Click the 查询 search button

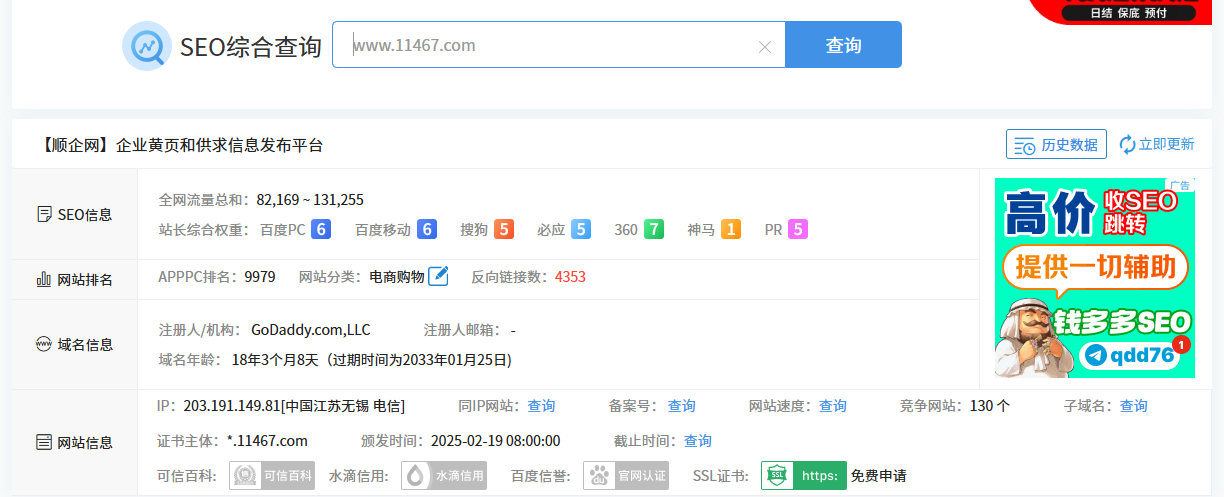tap(843, 45)
